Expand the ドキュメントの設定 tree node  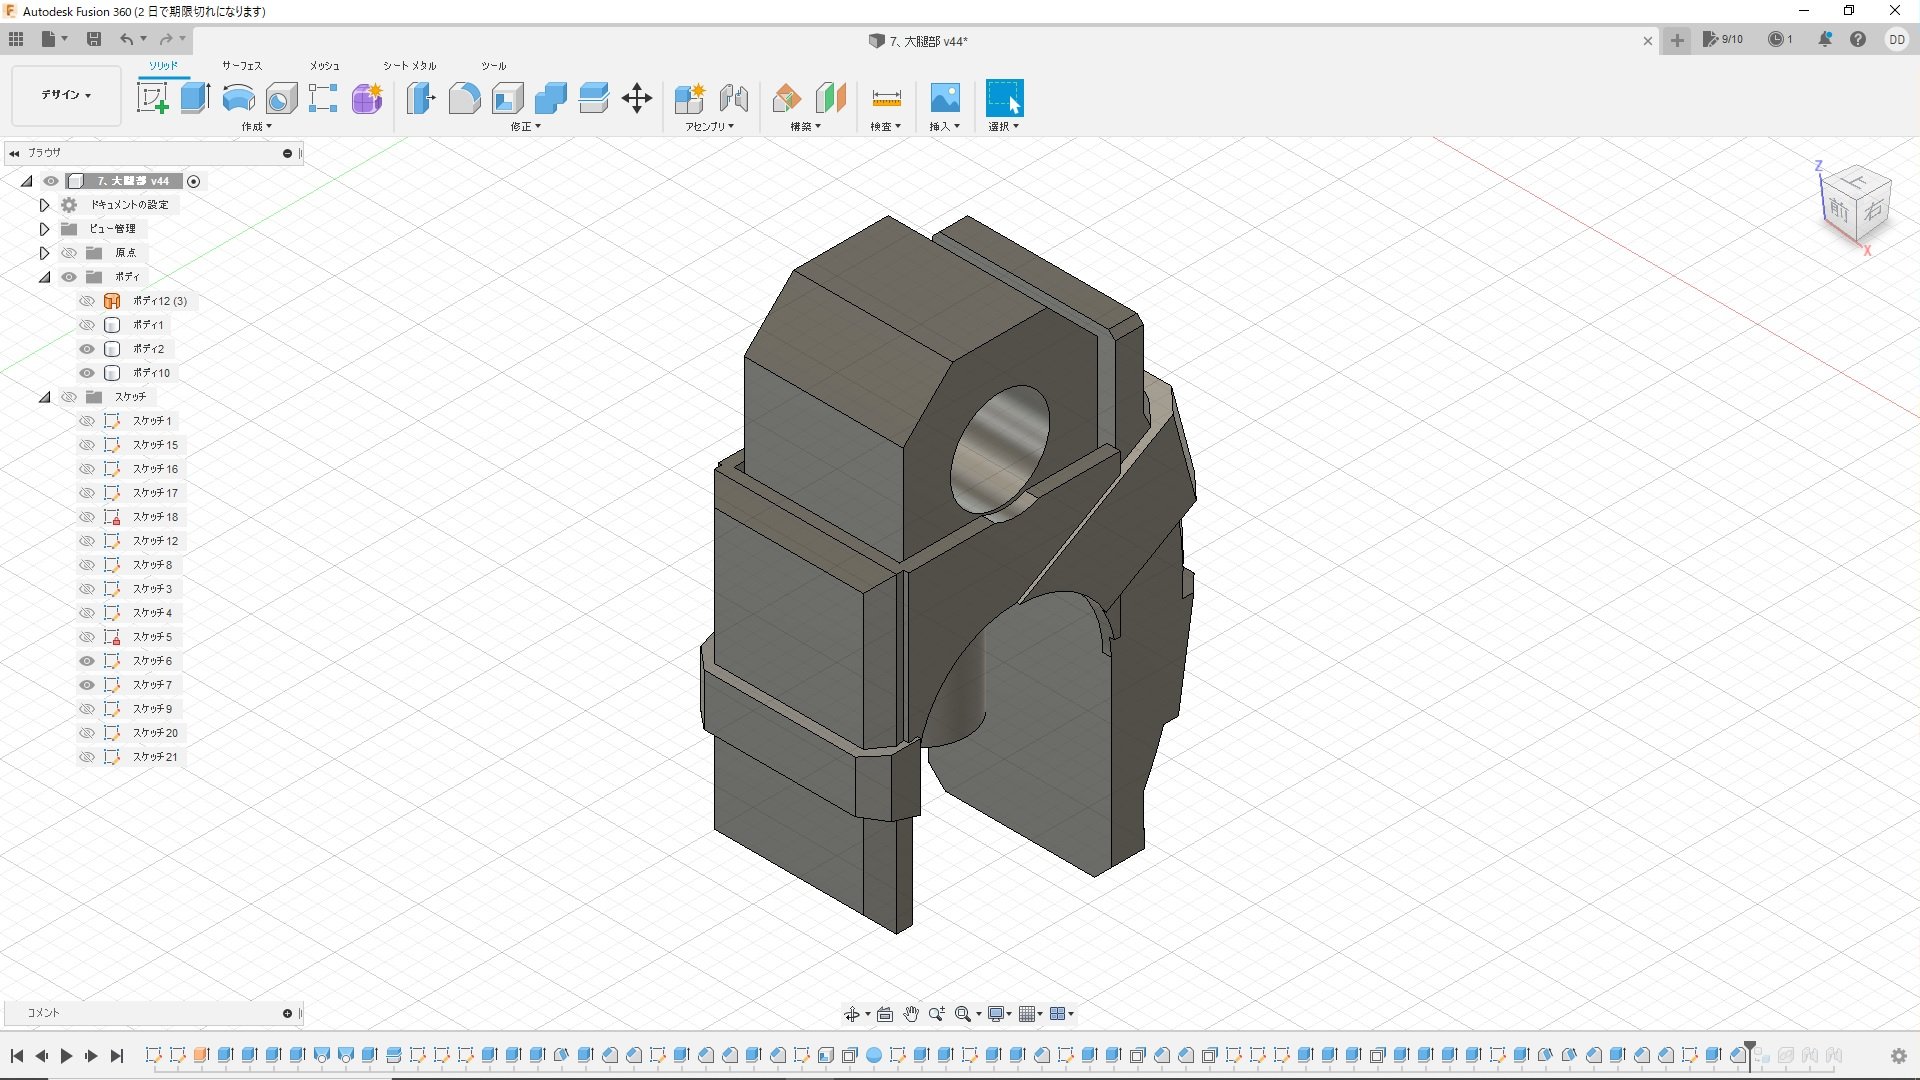44,205
